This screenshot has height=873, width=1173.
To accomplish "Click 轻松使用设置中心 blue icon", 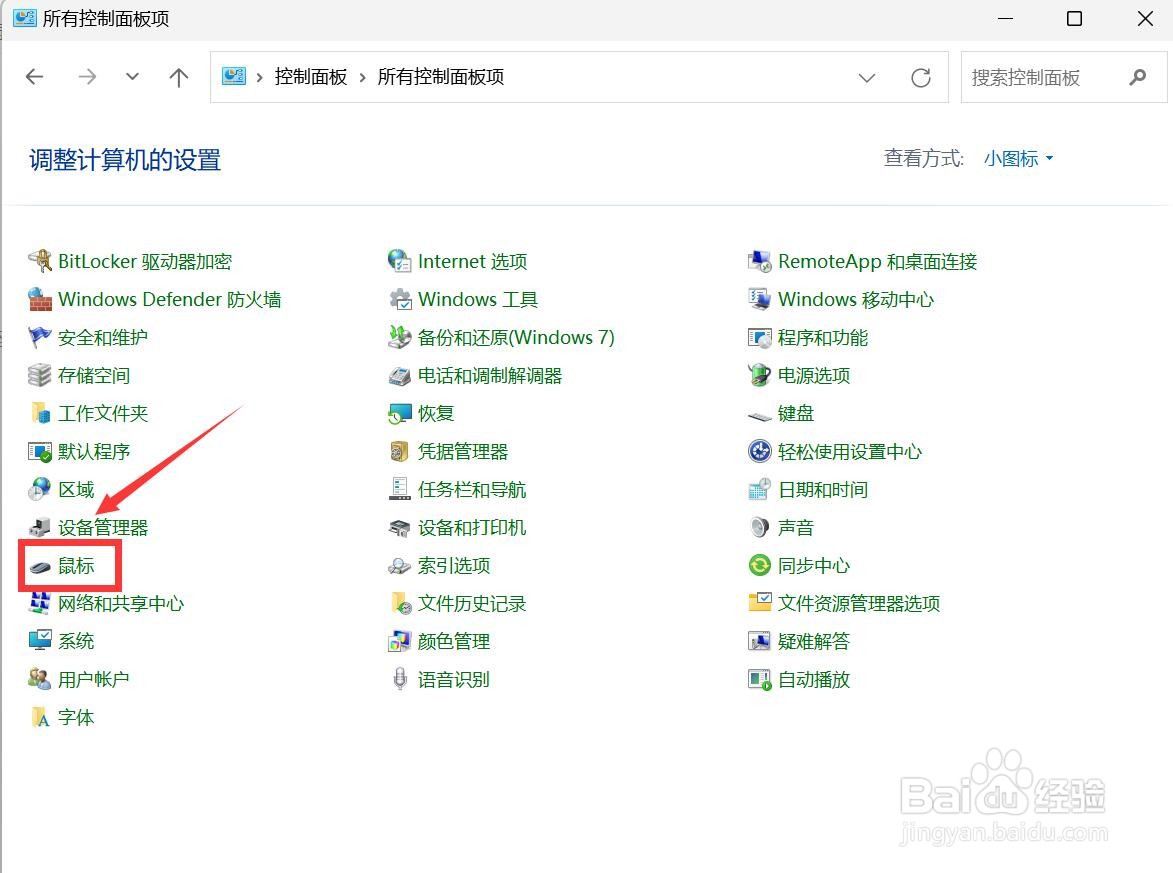I will pos(759,452).
